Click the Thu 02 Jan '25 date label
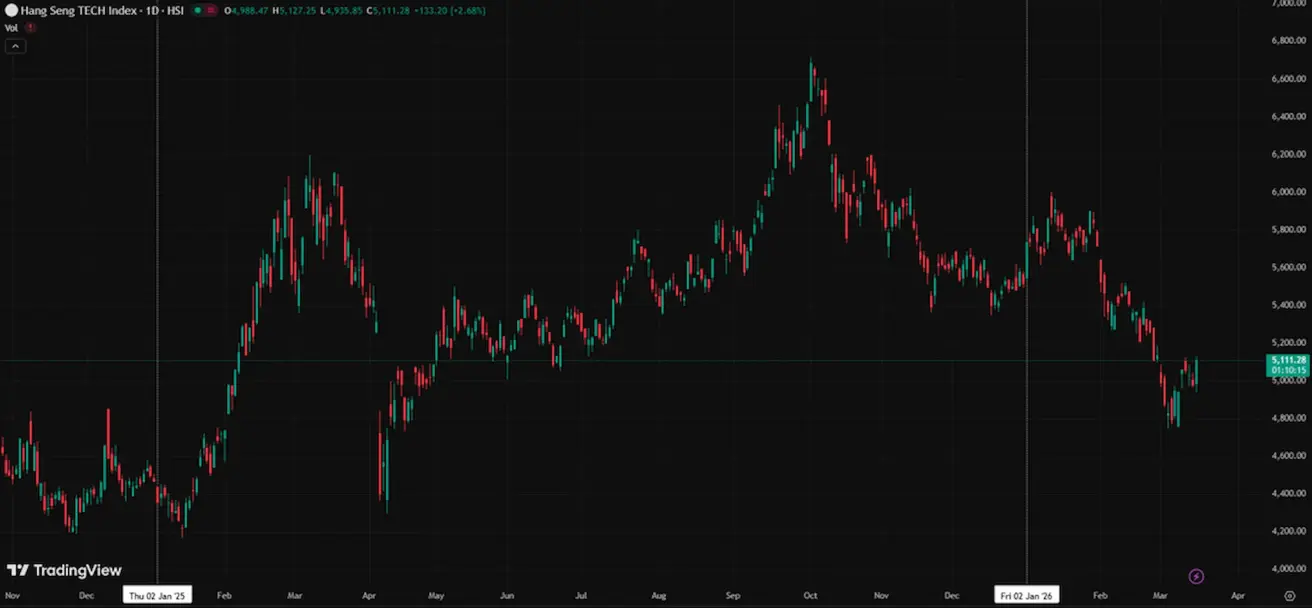The height and width of the screenshot is (608, 1312). point(157,595)
